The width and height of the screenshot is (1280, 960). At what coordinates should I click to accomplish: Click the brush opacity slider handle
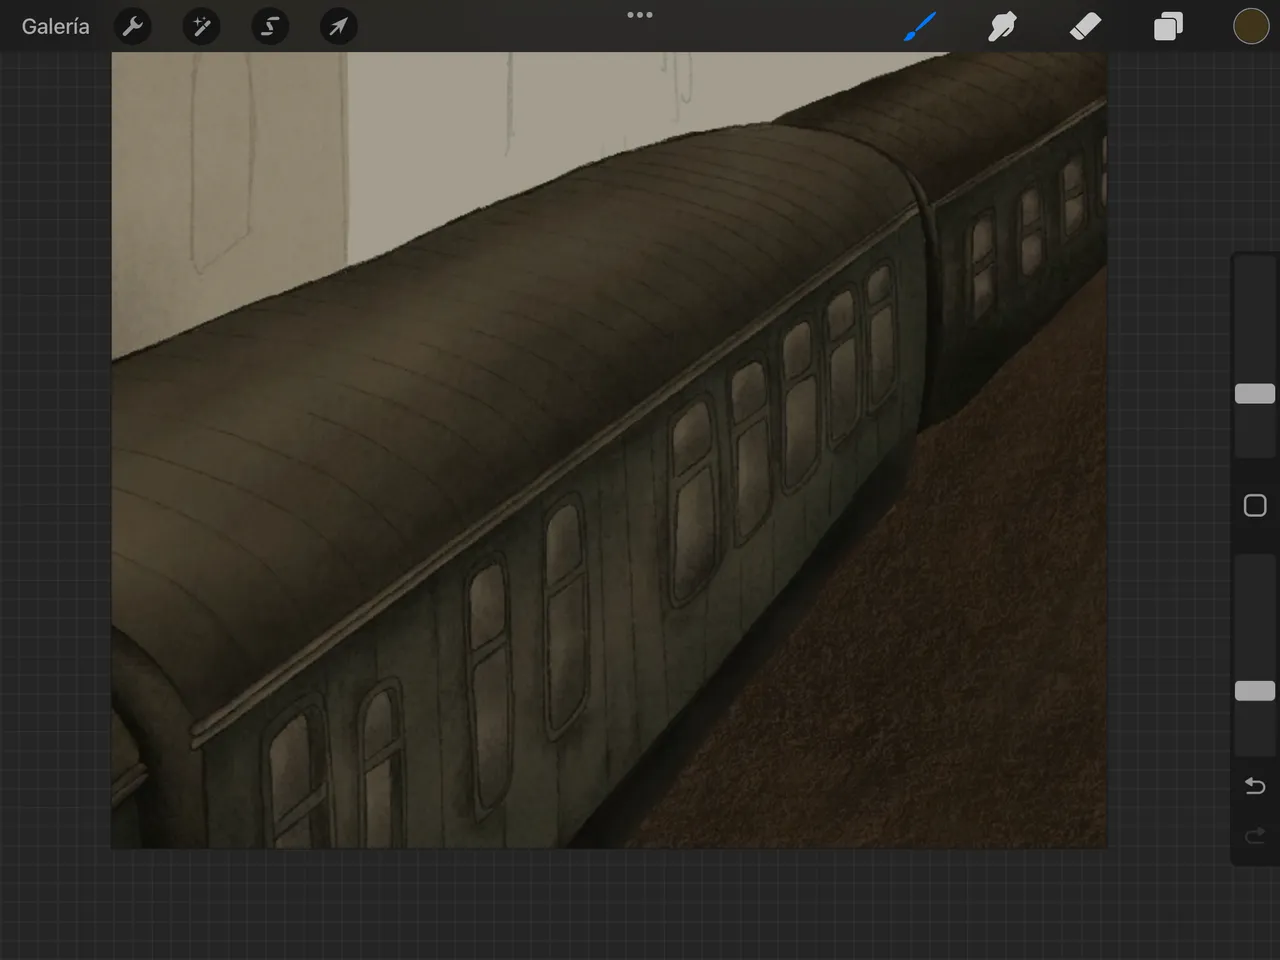[1255, 691]
